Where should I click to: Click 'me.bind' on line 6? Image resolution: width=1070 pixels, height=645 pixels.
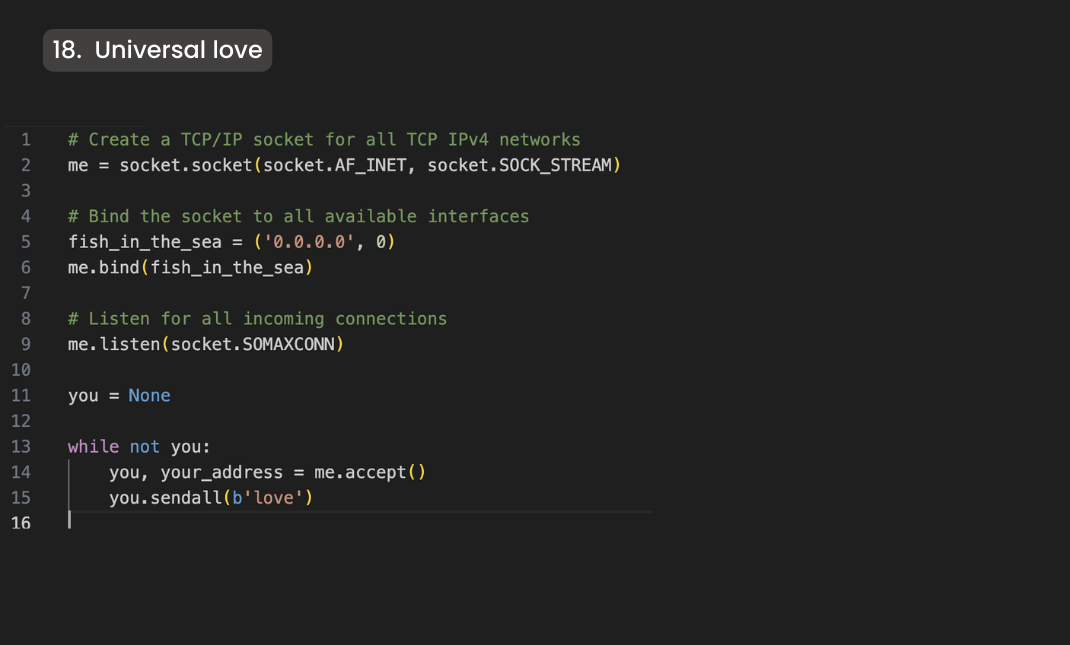(x=104, y=268)
